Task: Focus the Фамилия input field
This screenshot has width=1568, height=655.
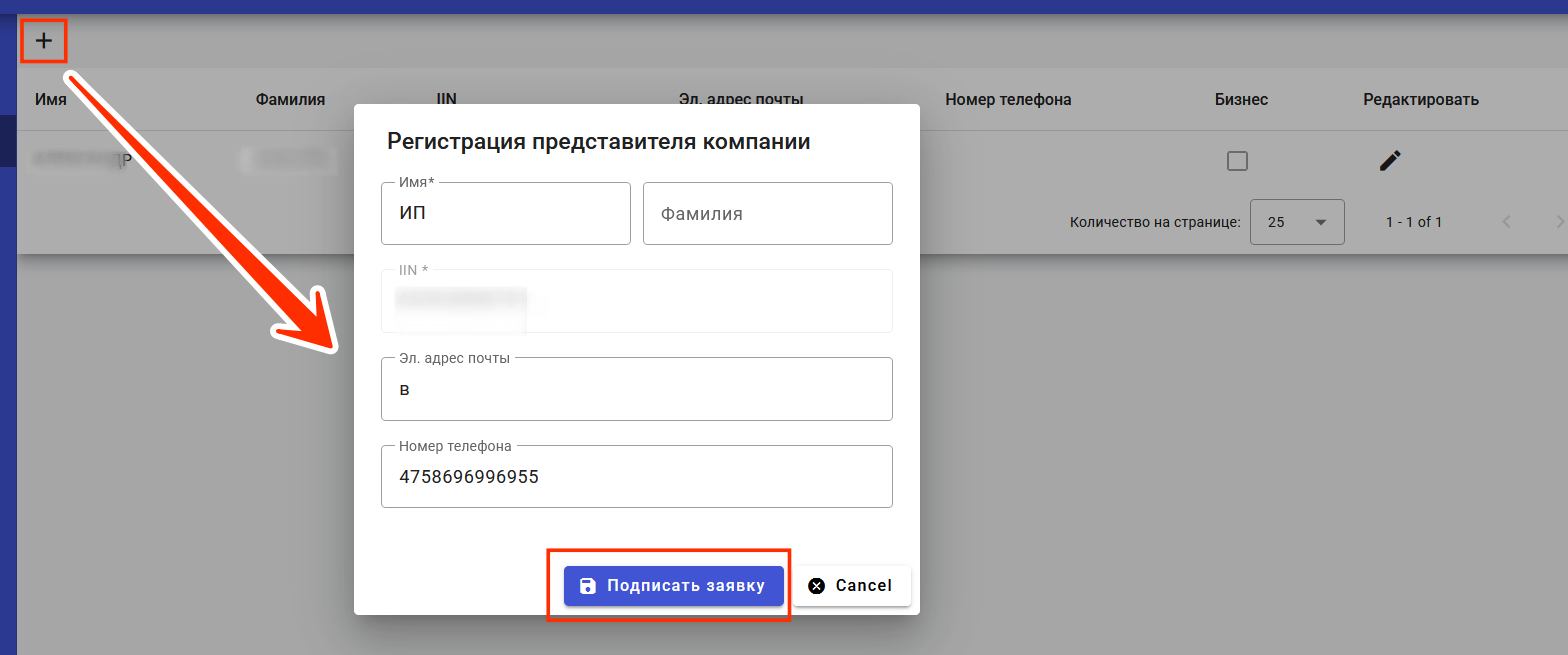Action: [x=767, y=213]
